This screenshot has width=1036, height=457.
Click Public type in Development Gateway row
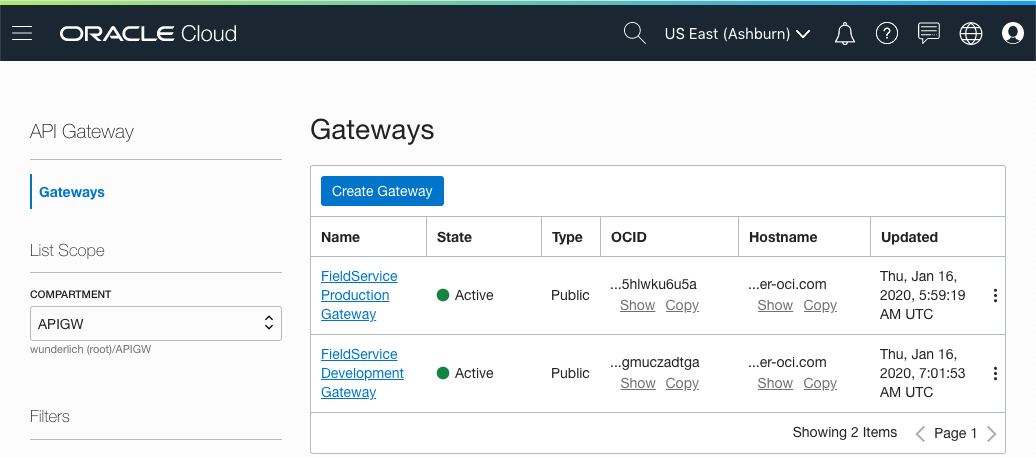pos(570,373)
